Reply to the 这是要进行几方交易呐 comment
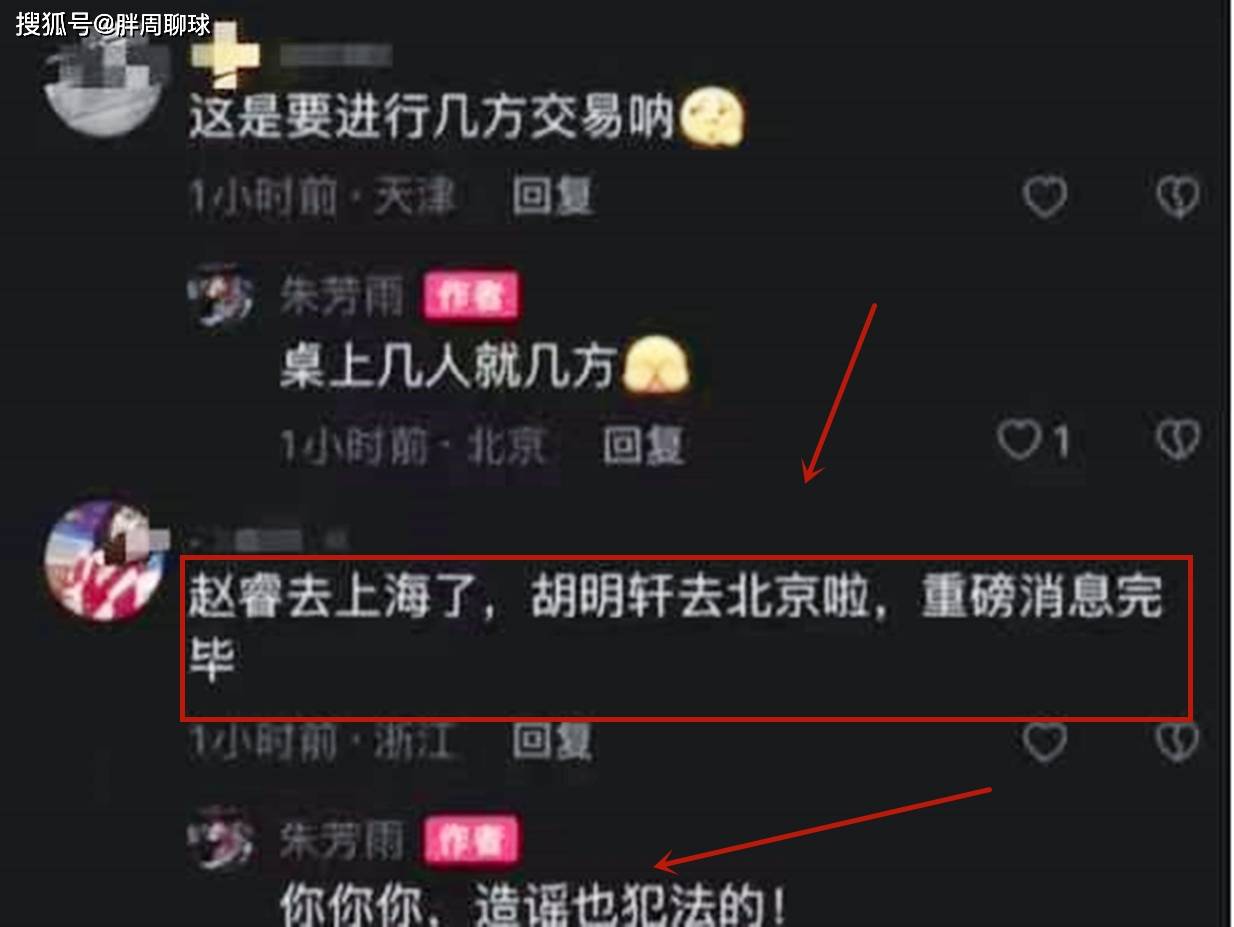1234x927 pixels. click(x=553, y=196)
